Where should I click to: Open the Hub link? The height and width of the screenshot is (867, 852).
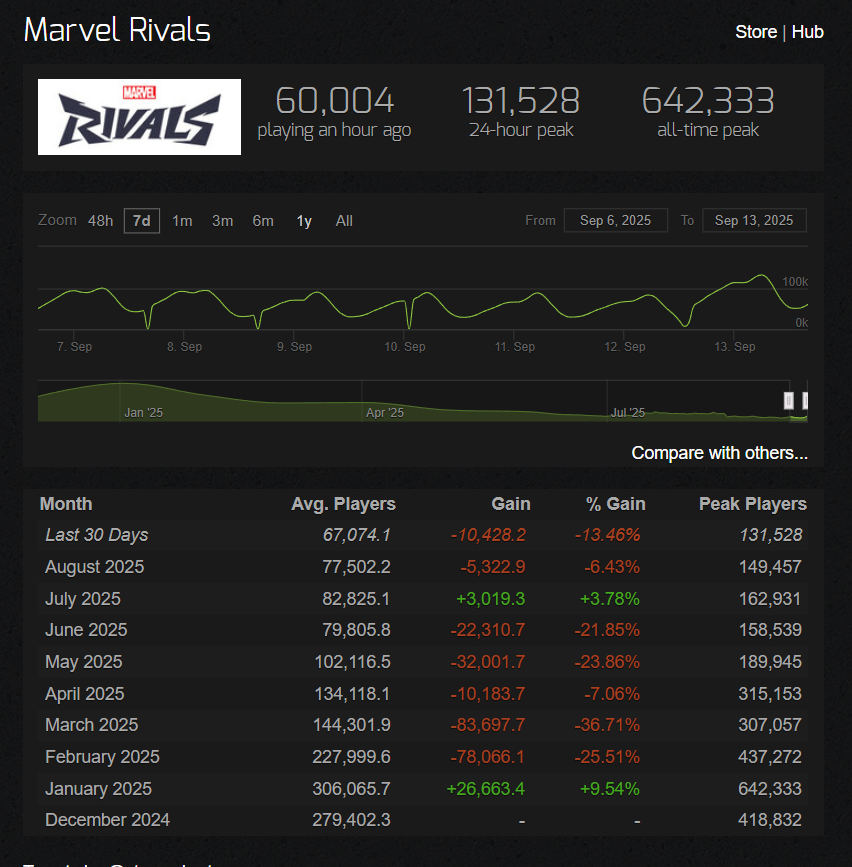808,32
